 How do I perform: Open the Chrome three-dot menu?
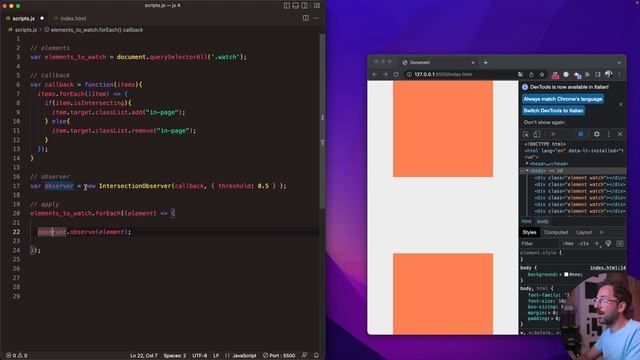619,74
